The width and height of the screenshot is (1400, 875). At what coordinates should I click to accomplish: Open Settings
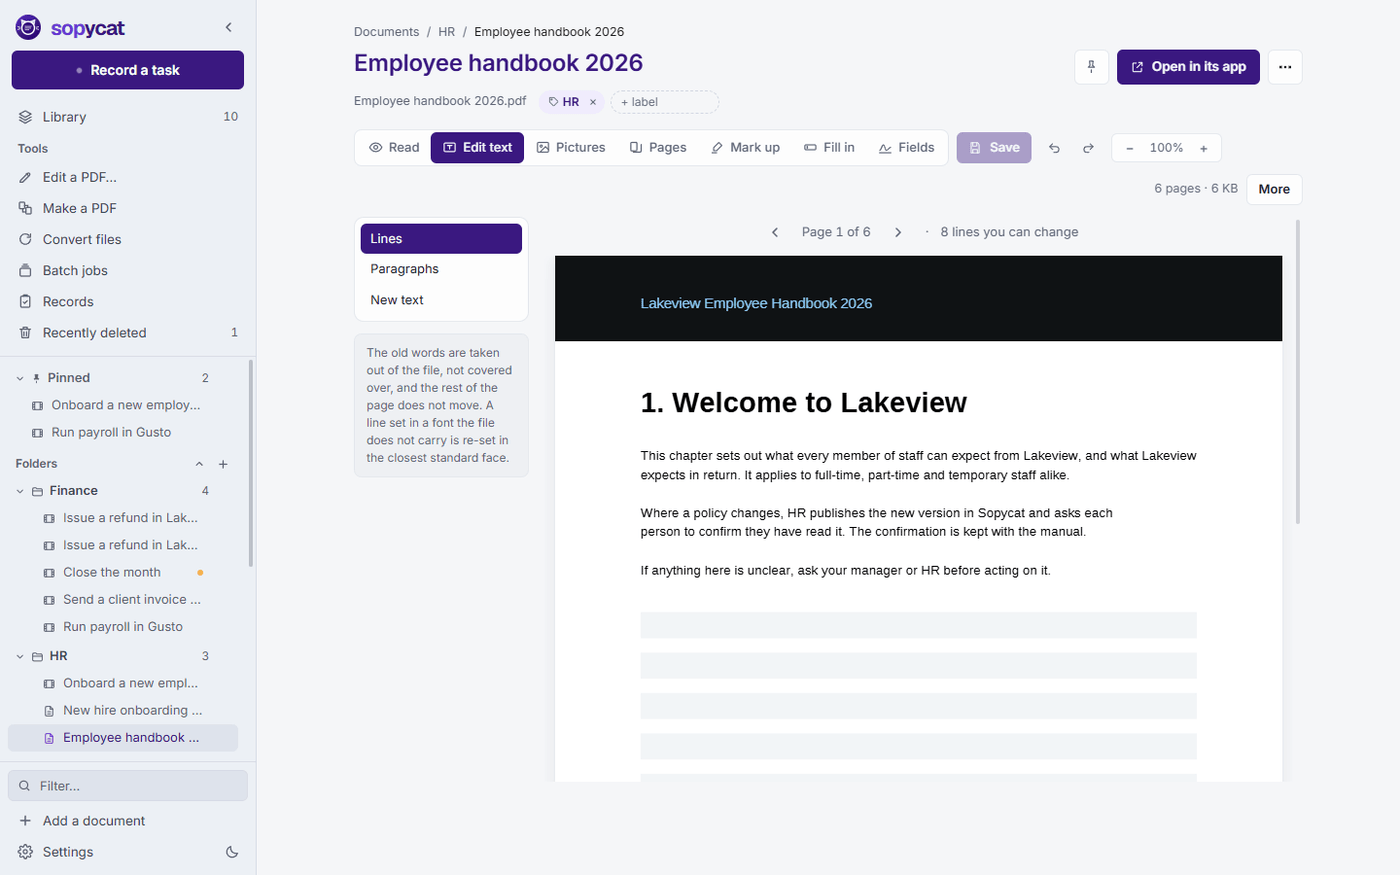coord(68,852)
